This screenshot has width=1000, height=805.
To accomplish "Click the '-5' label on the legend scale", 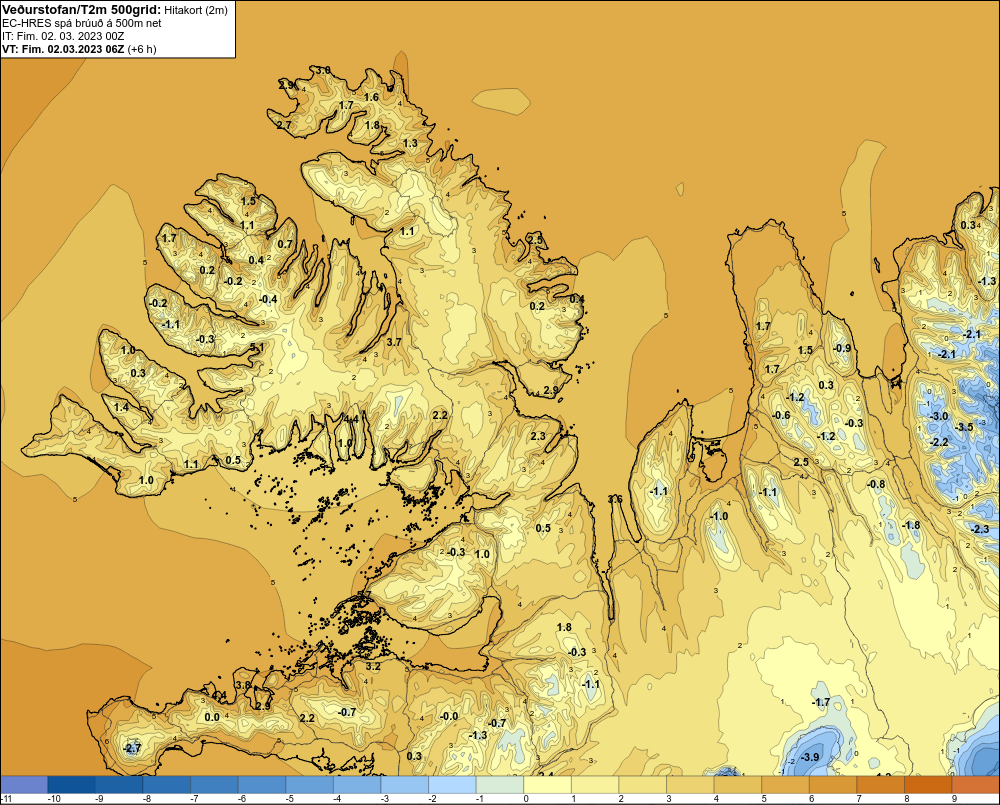I will click(x=290, y=799).
